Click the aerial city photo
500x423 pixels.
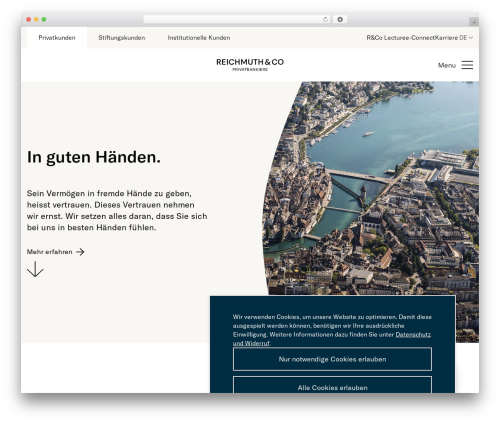pyautogui.click(x=371, y=187)
